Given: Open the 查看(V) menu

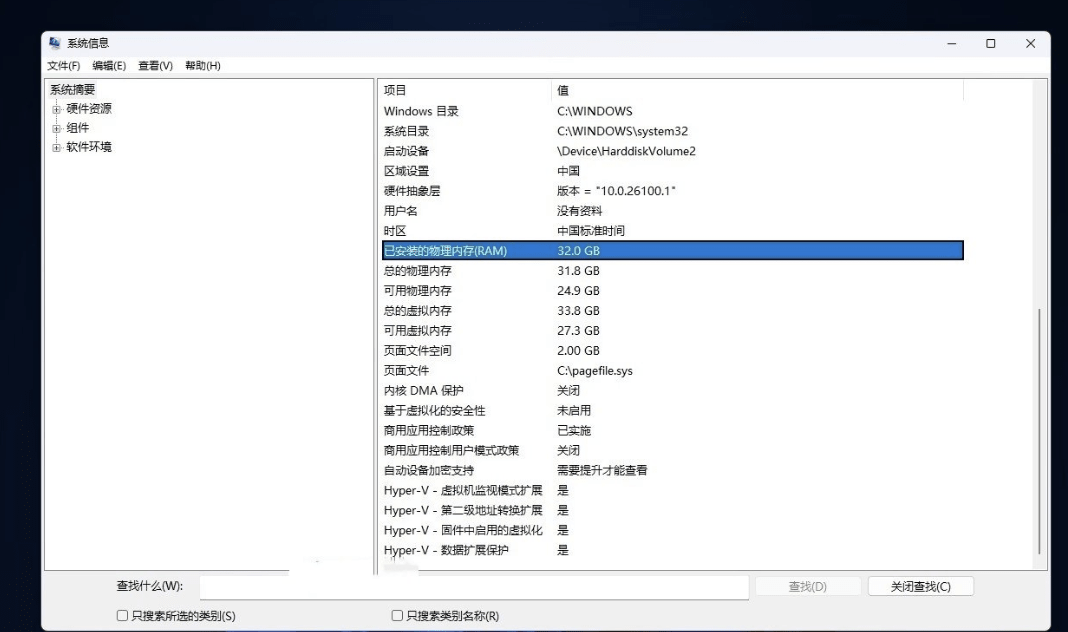Looking at the screenshot, I should click(155, 66).
